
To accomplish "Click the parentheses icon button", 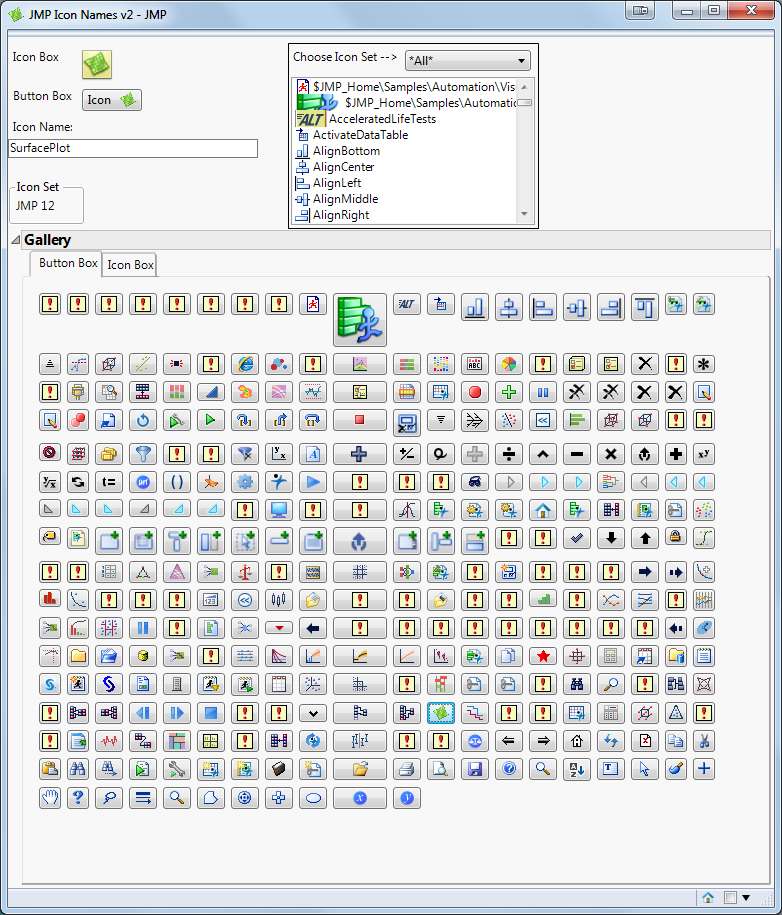I will pyautogui.click(x=177, y=482).
